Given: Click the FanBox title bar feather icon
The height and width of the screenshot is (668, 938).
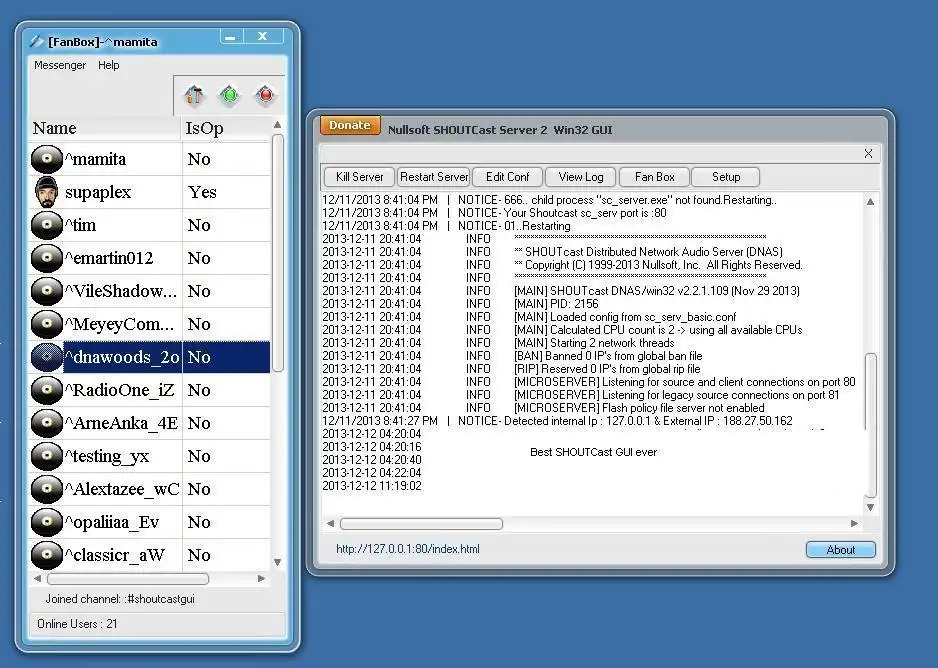Looking at the screenshot, I should coord(37,41).
